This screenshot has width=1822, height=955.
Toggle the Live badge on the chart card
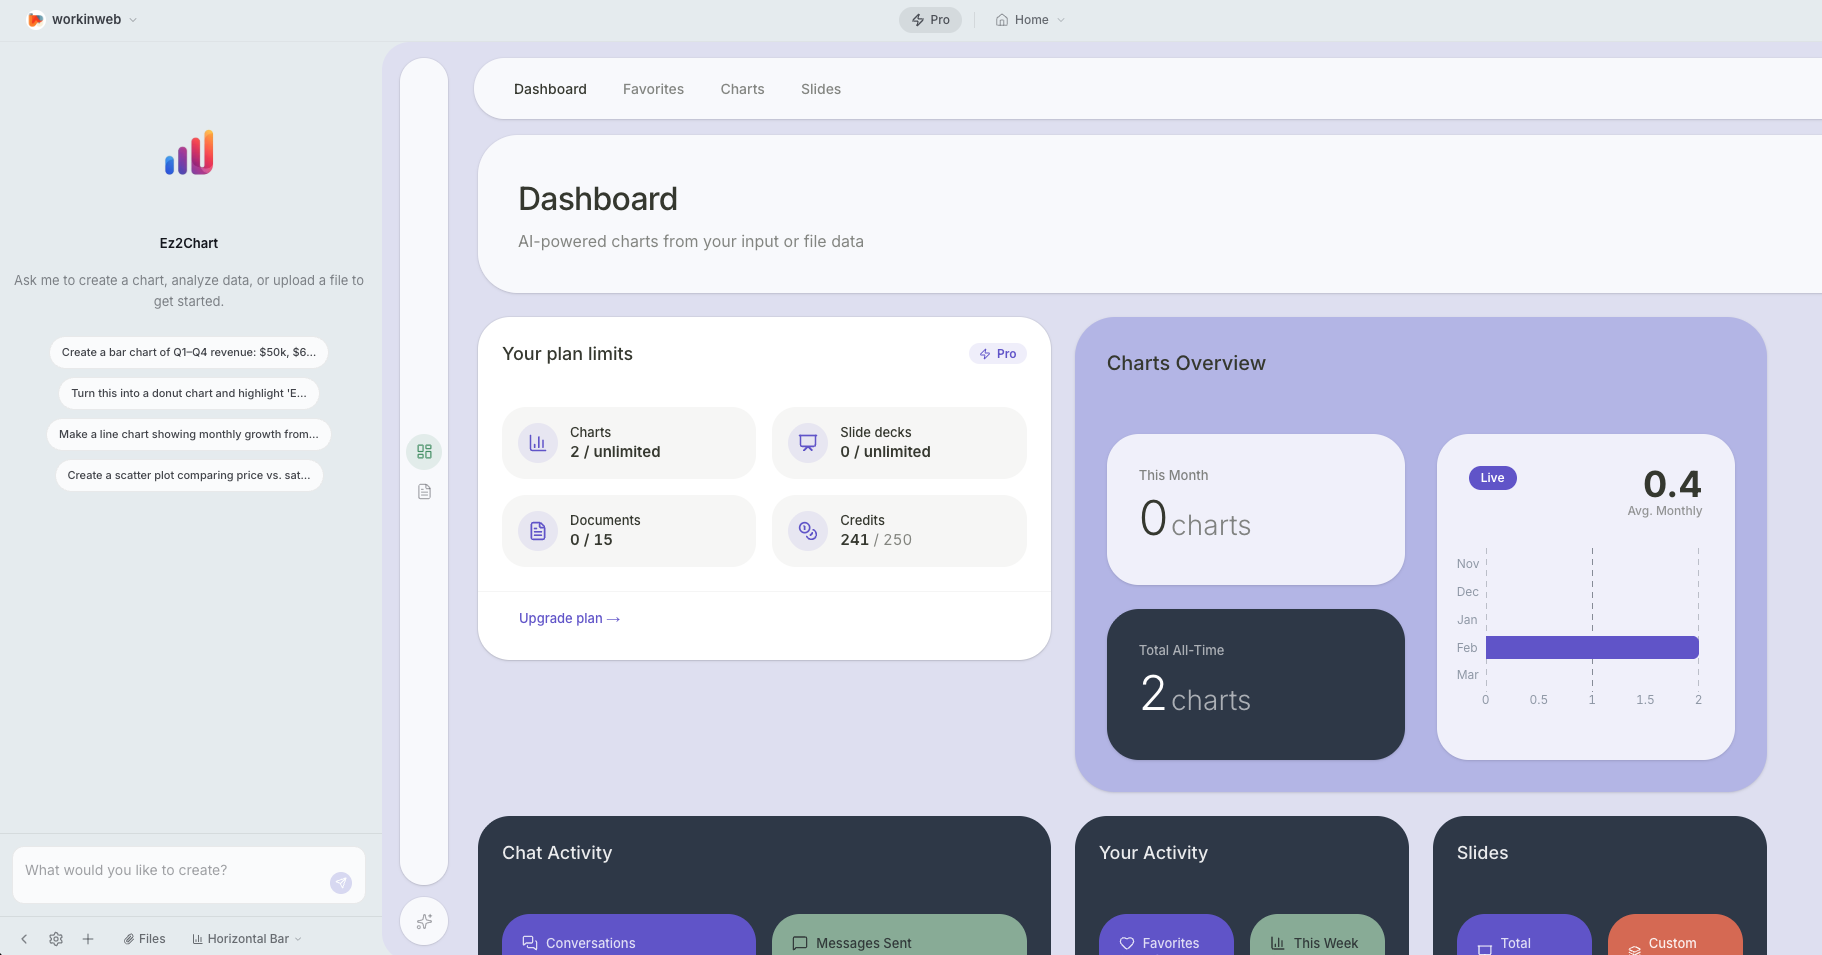pyautogui.click(x=1491, y=477)
